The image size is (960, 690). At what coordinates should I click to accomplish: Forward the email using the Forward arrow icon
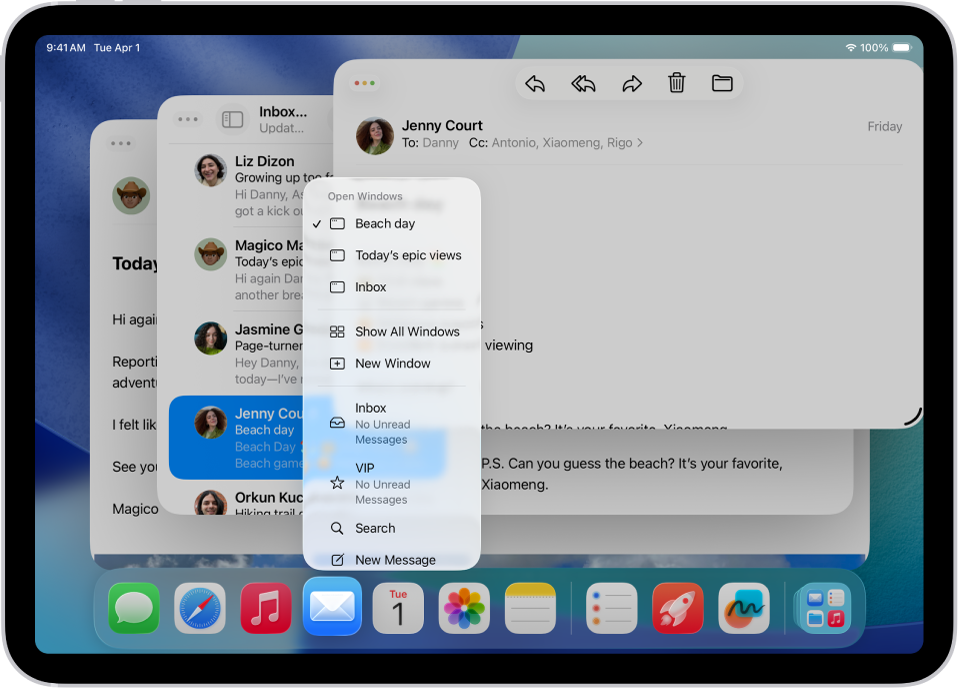[x=632, y=83]
